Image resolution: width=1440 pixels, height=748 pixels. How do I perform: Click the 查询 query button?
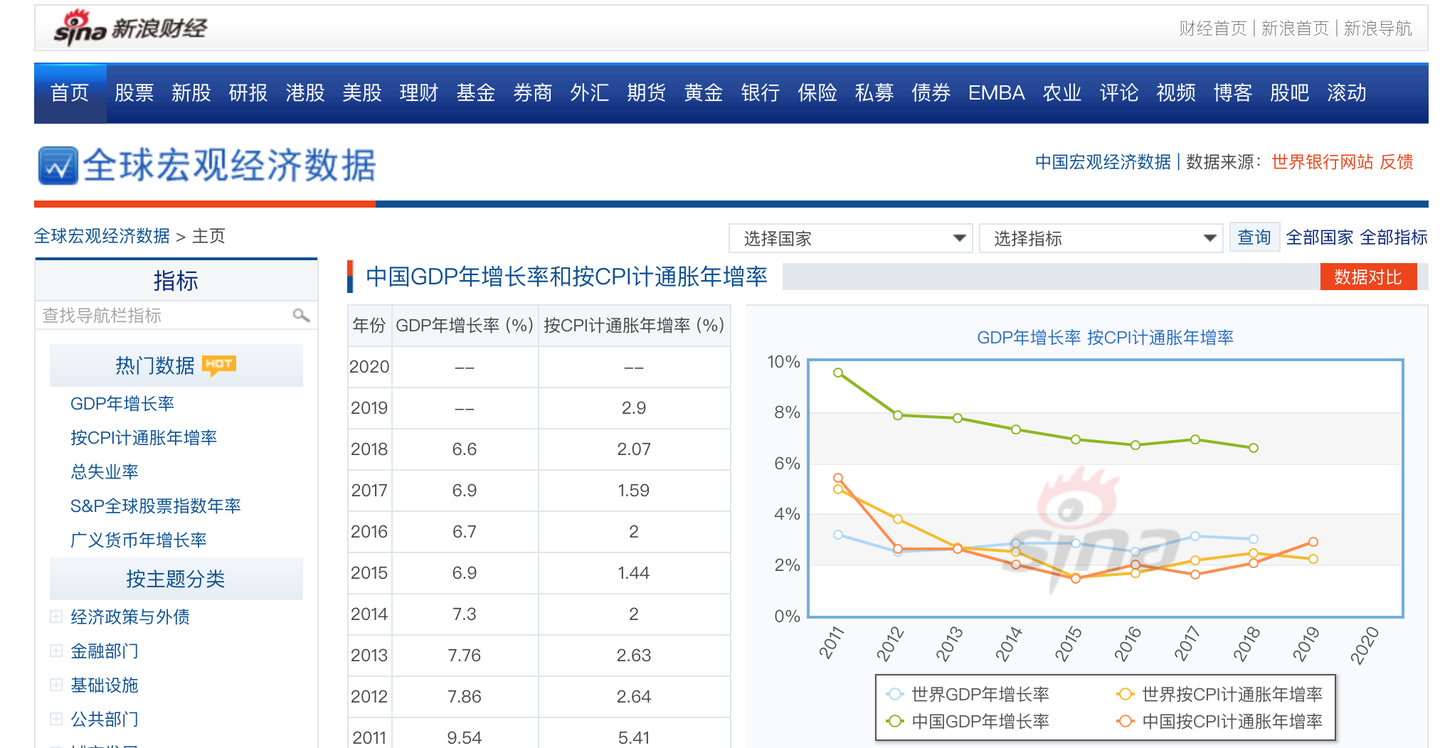(x=1254, y=237)
